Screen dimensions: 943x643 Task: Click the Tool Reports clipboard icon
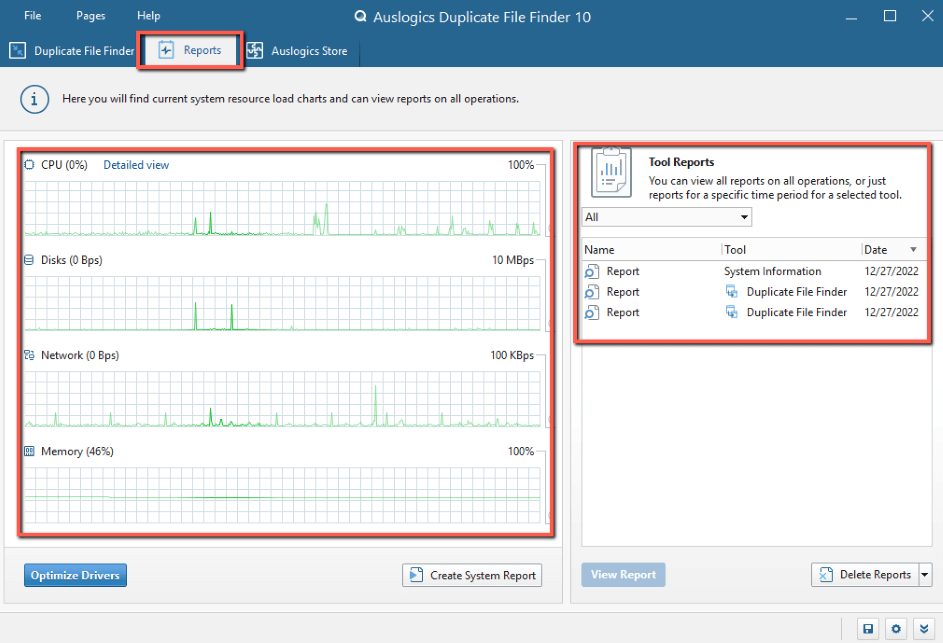click(x=611, y=173)
